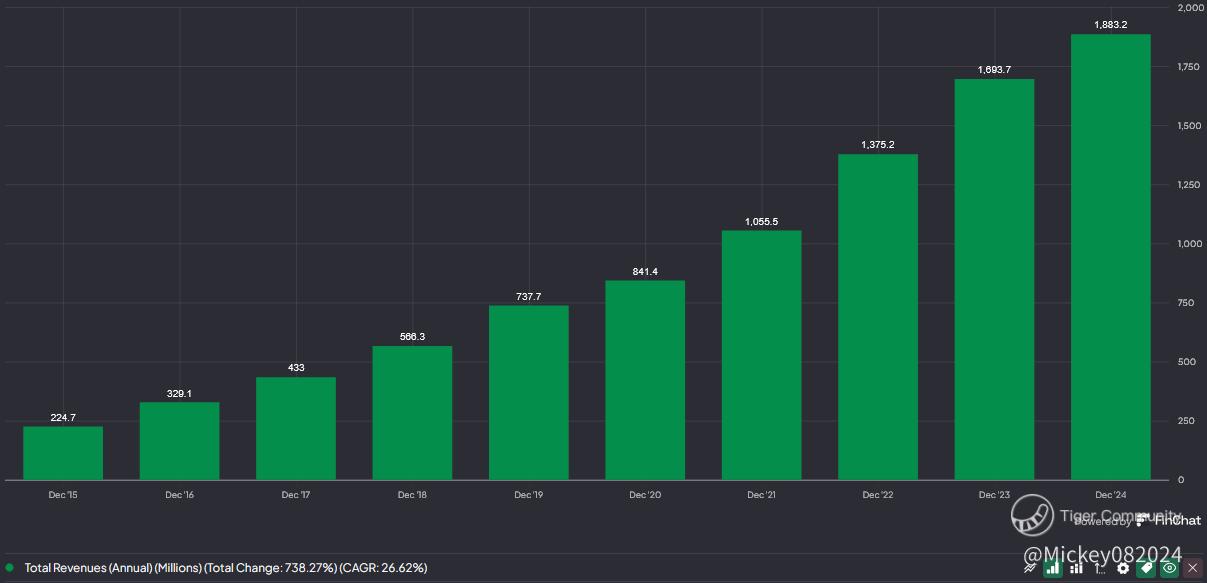Click the 566.3 value label
This screenshot has height=583, width=1207.
pos(412,336)
